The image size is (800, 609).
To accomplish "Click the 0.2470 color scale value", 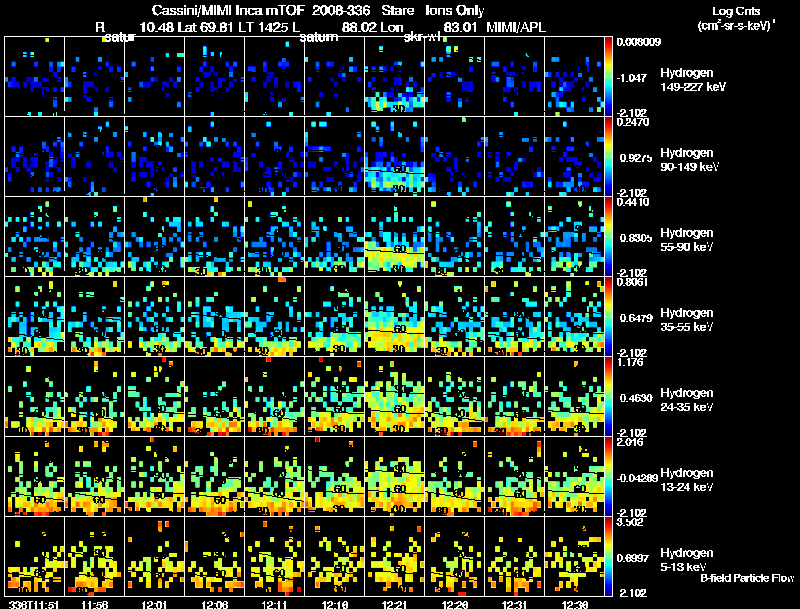I will (x=633, y=122).
